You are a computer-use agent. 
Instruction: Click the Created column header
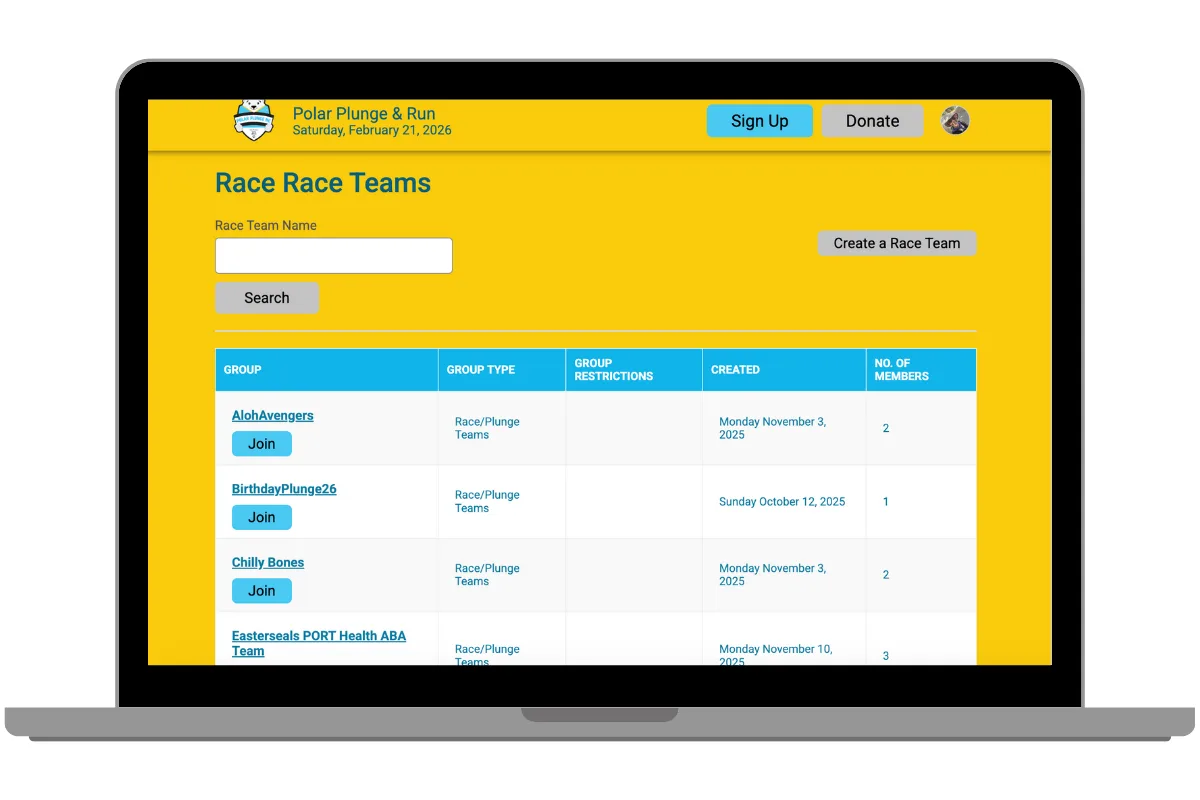tap(735, 370)
